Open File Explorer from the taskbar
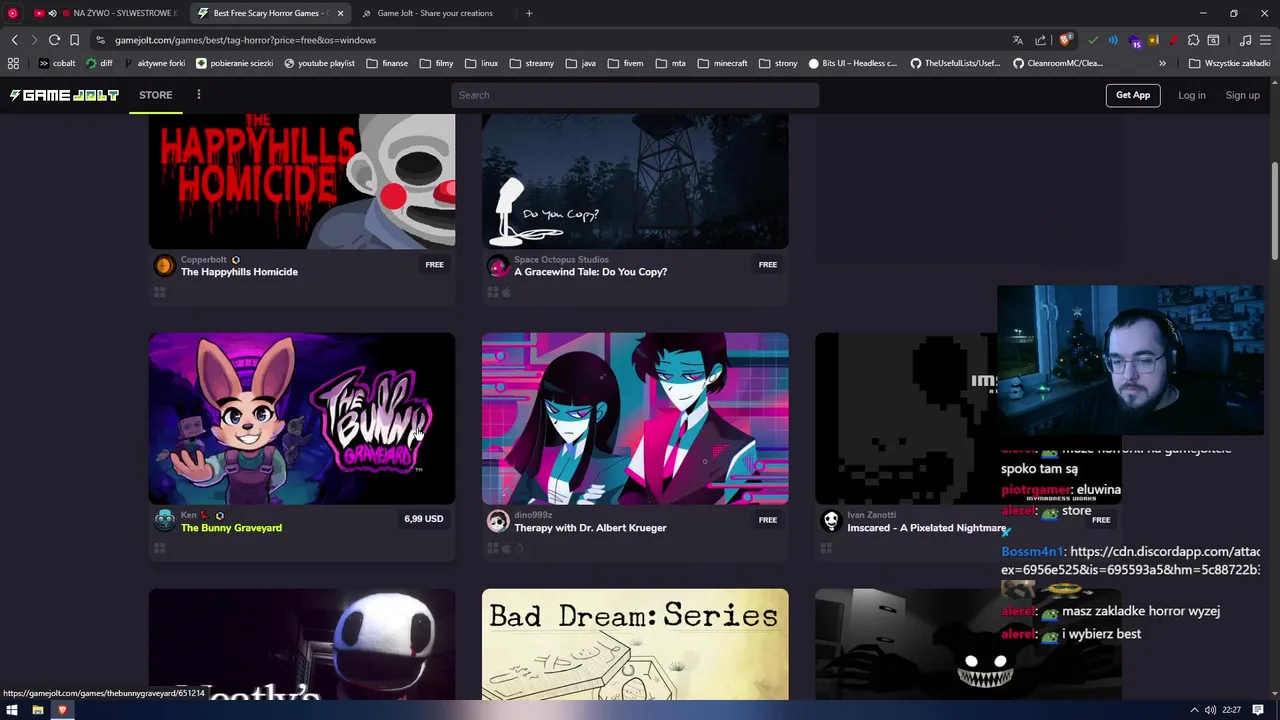1280x720 pixels. pyautogui.click(x=37, y=710)
